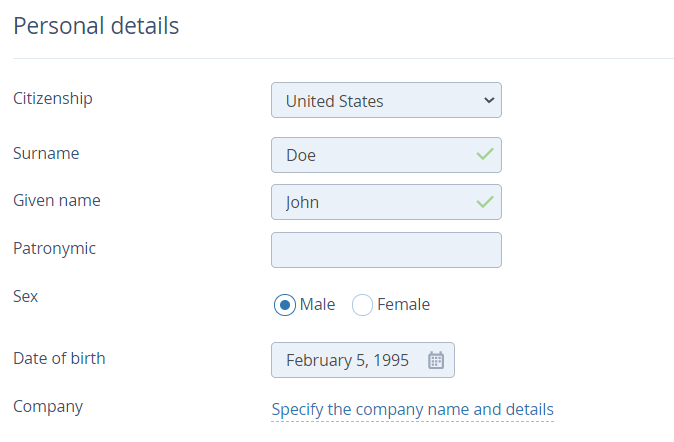Open the United States citizenship selector
This screenshot has height=442, width=674.
click(386, 100)
